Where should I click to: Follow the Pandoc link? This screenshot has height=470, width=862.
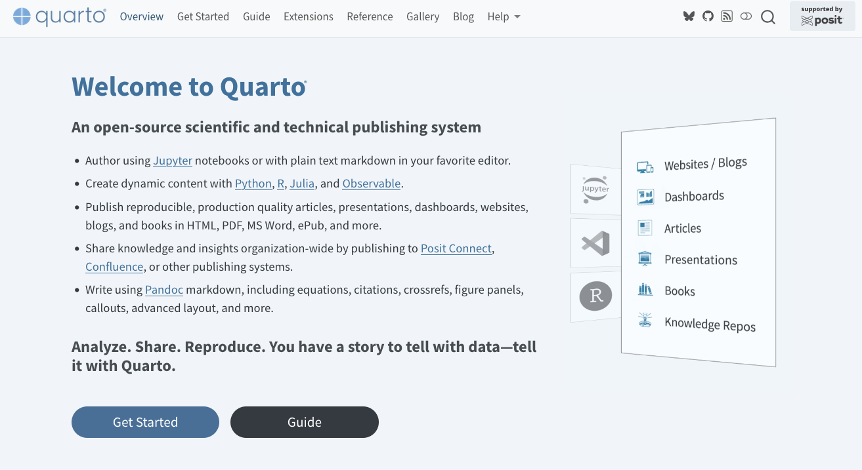(163, 290)
